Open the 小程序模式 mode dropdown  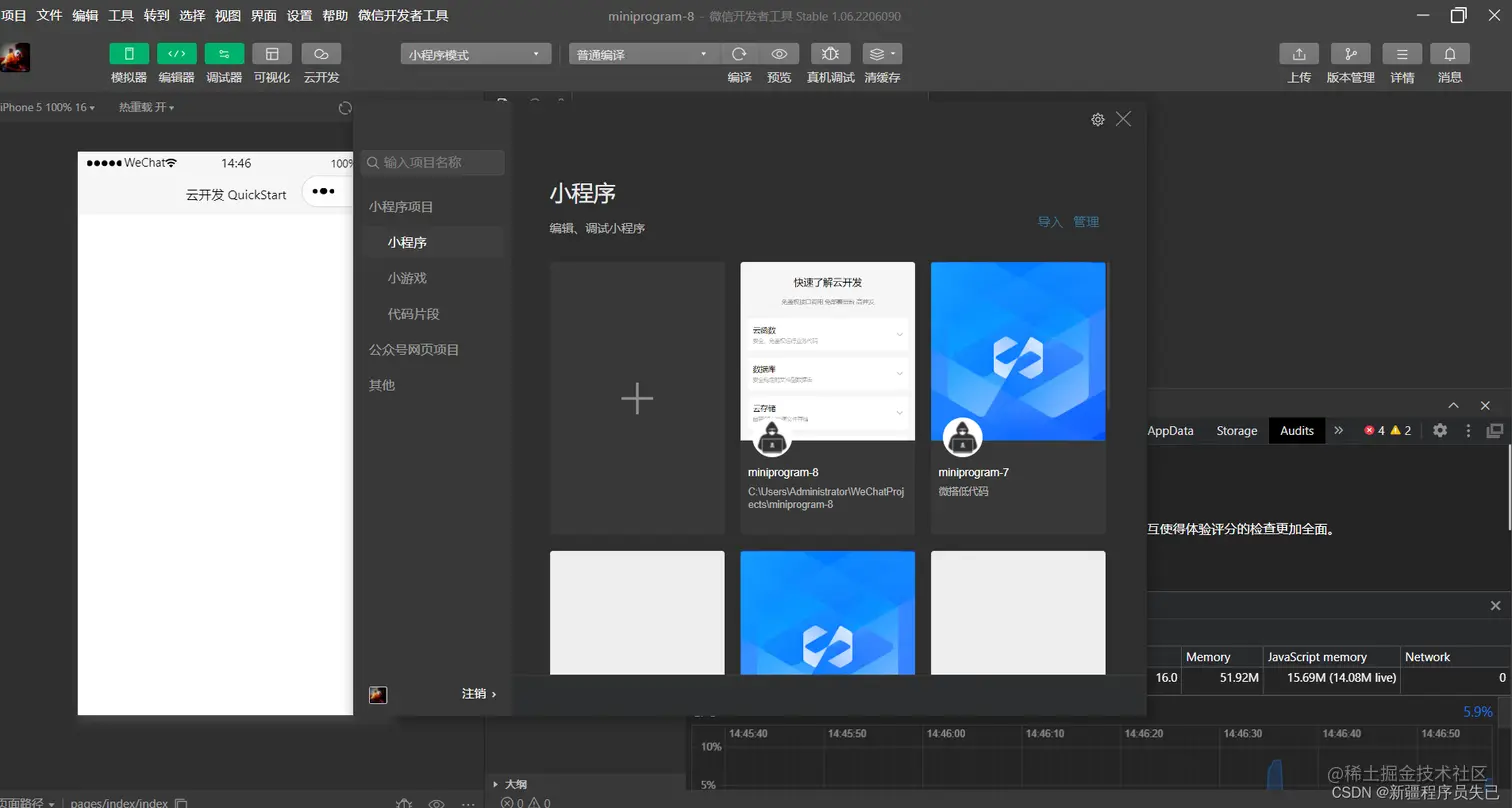point(476,54)
